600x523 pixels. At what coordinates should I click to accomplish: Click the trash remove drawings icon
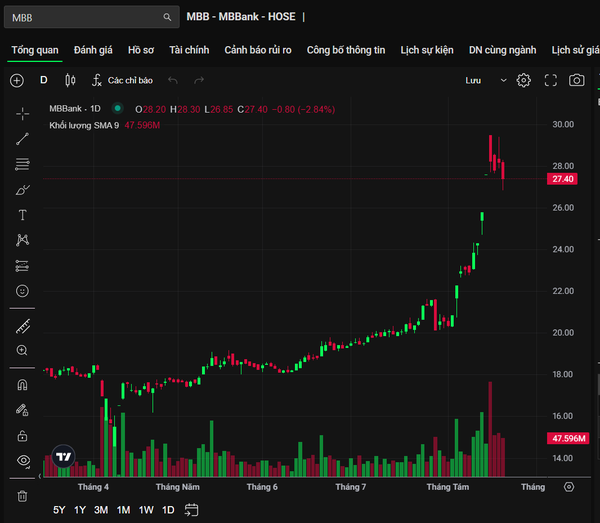[x=22, y=497]
